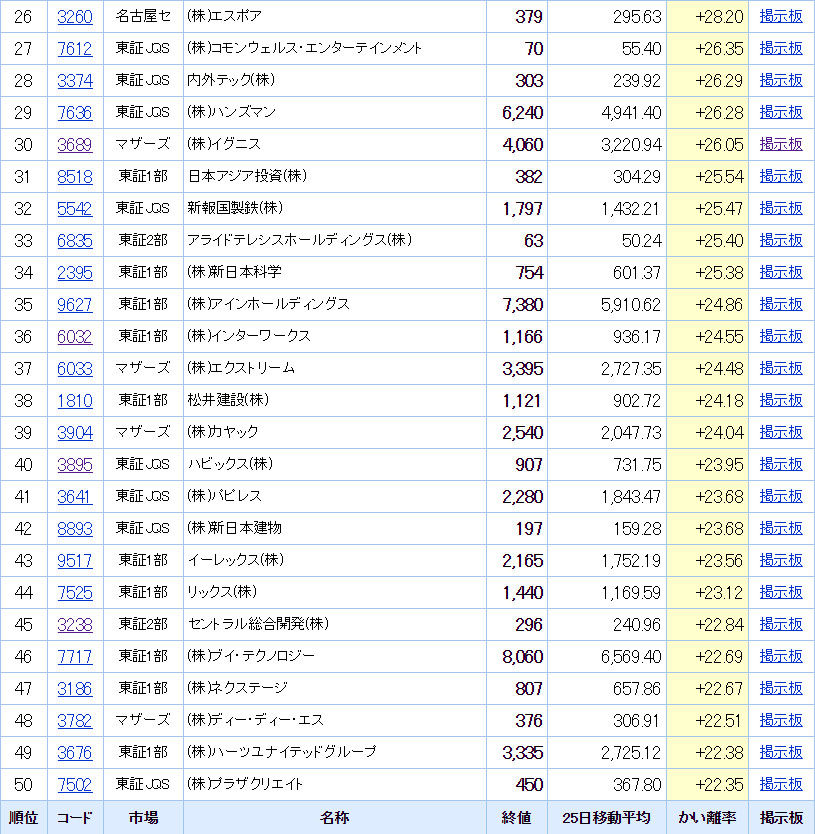Open stock code 7502 link
Image resolution: width=815 pixels, height=834 pixels.
point(75,785)
